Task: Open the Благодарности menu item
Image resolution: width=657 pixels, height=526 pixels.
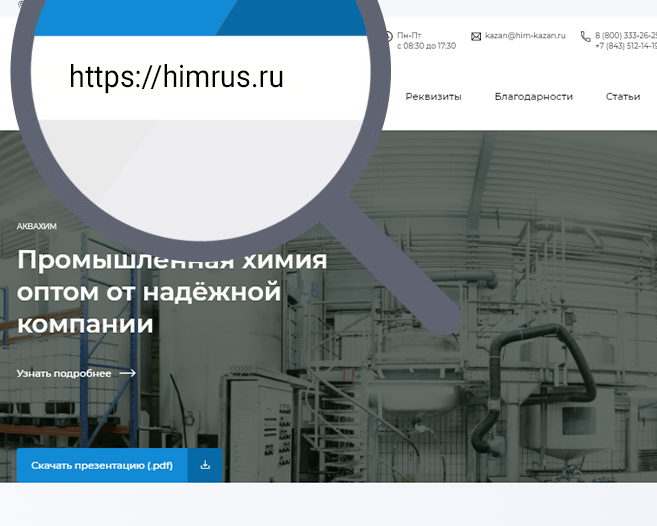Action: pyautogui.click(x=533, y=97)
